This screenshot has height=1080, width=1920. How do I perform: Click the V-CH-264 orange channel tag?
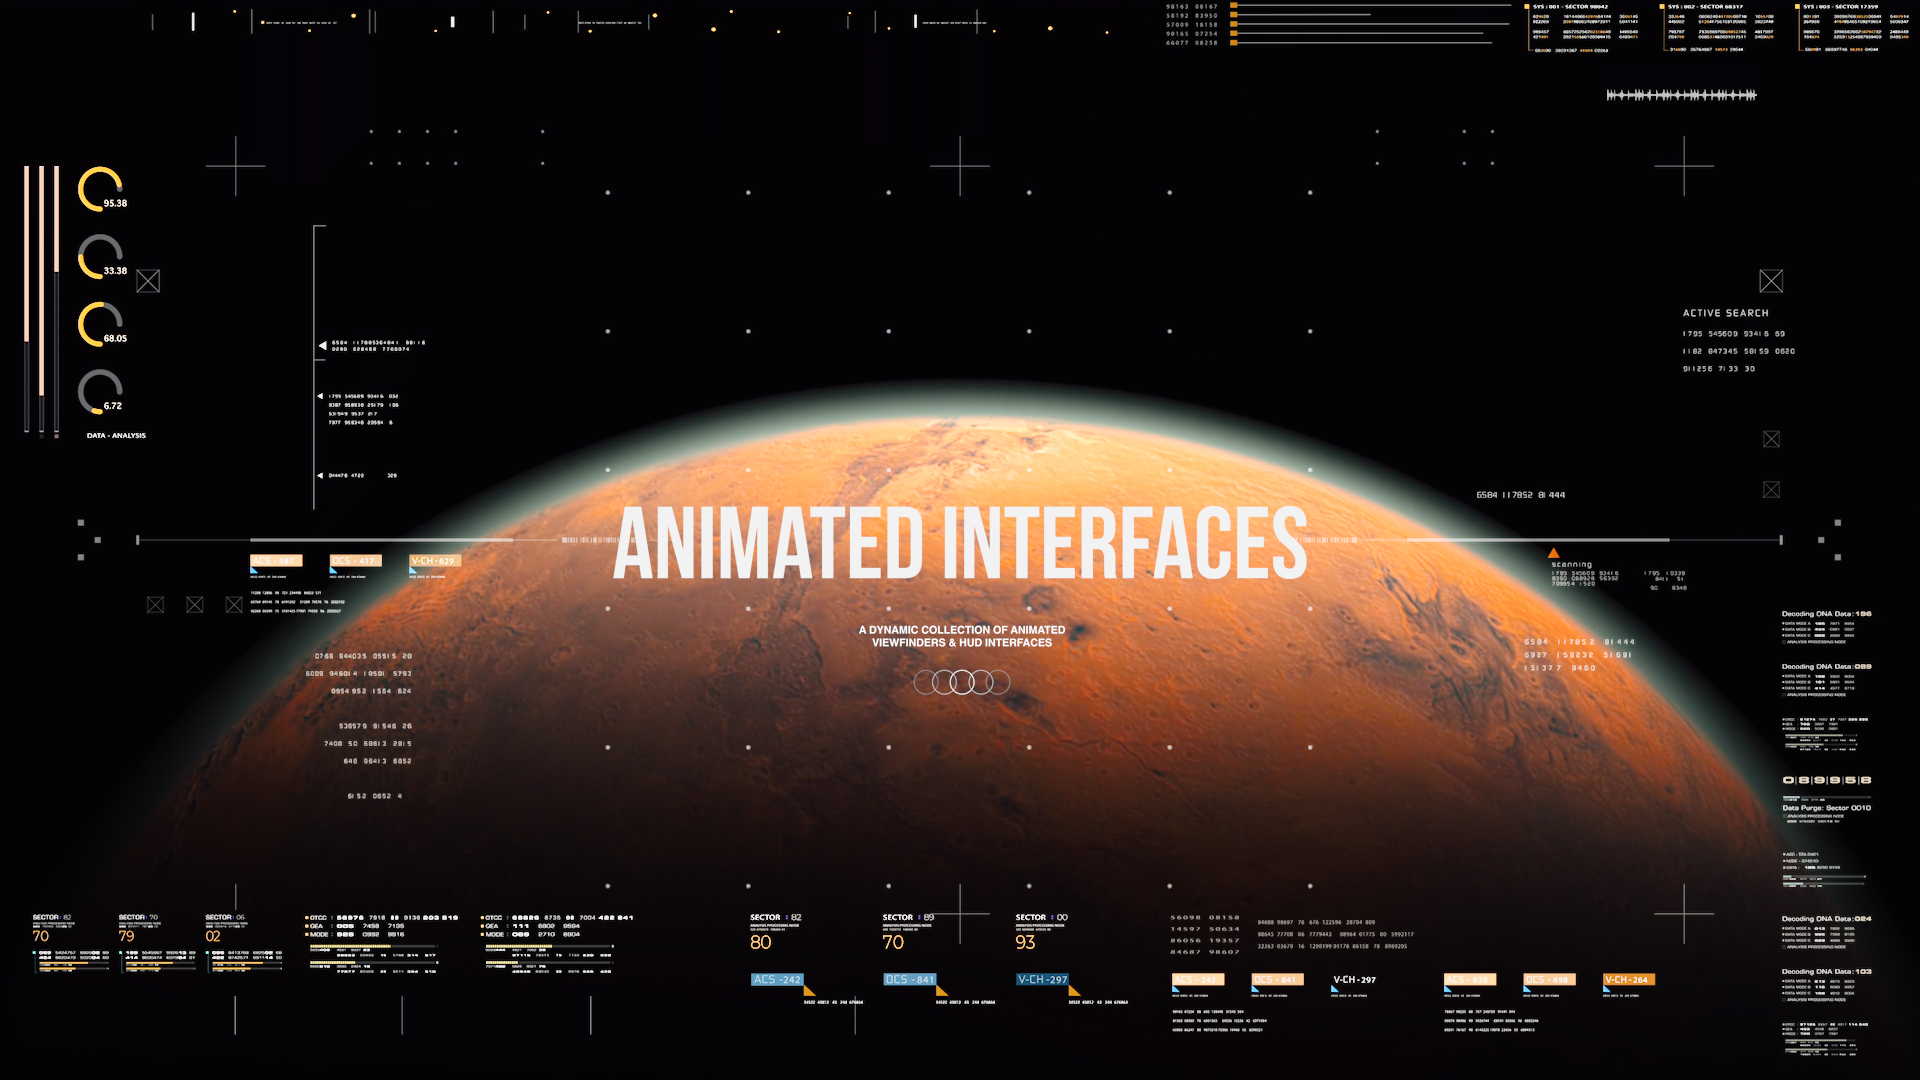click(1630, 980)
